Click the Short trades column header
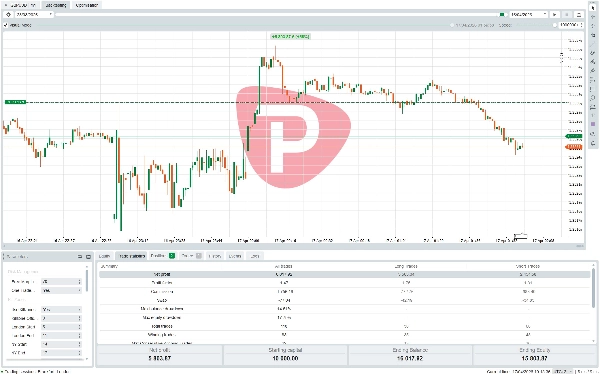The width and height of the screenshot is (600, 374). click(528, 266)
